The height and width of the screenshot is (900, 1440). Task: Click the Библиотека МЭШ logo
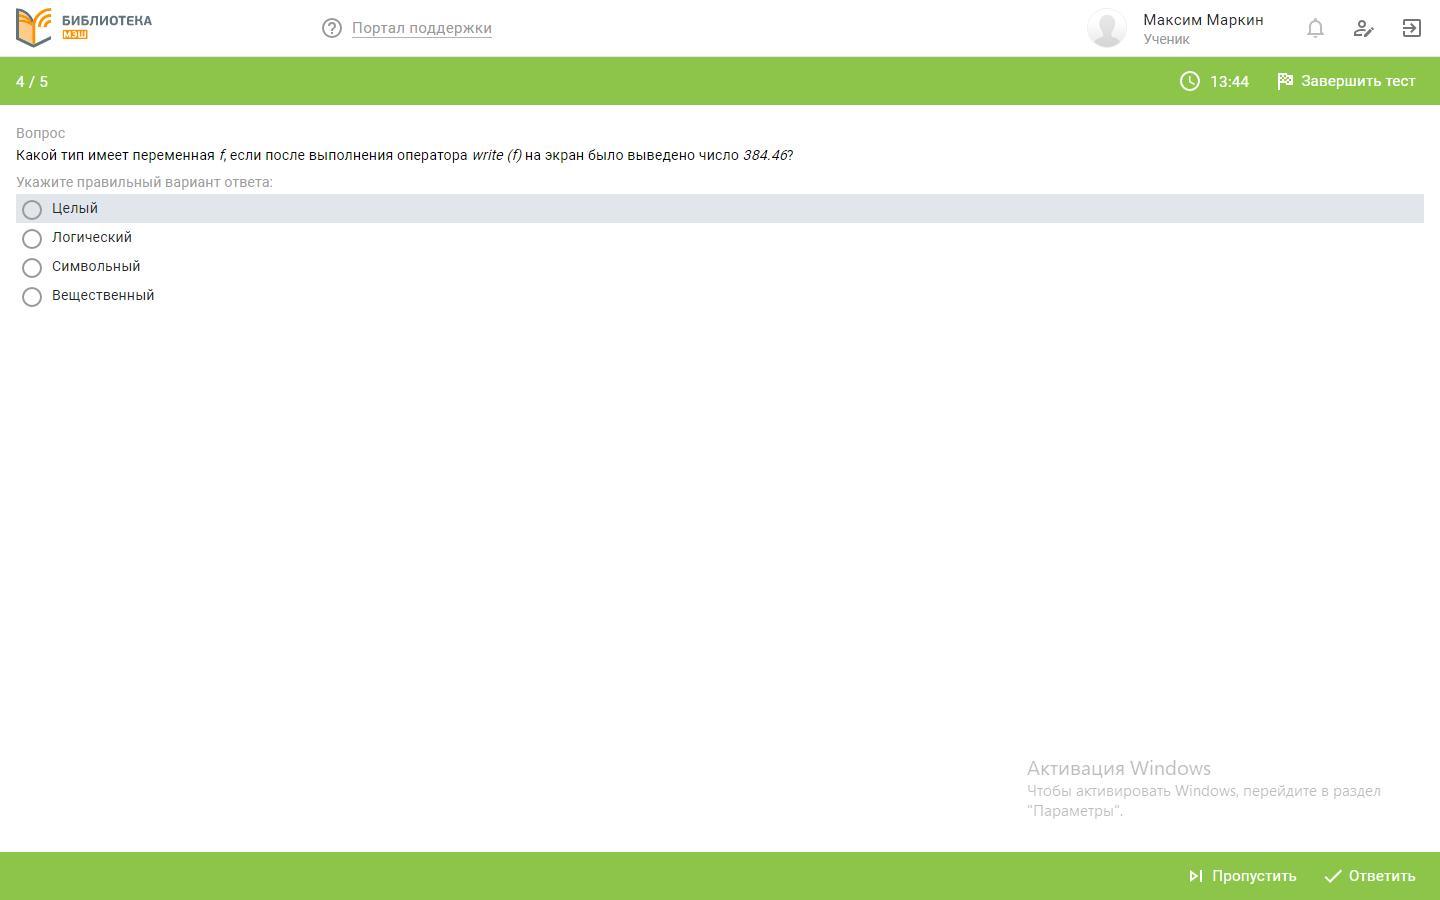point(84,27)
